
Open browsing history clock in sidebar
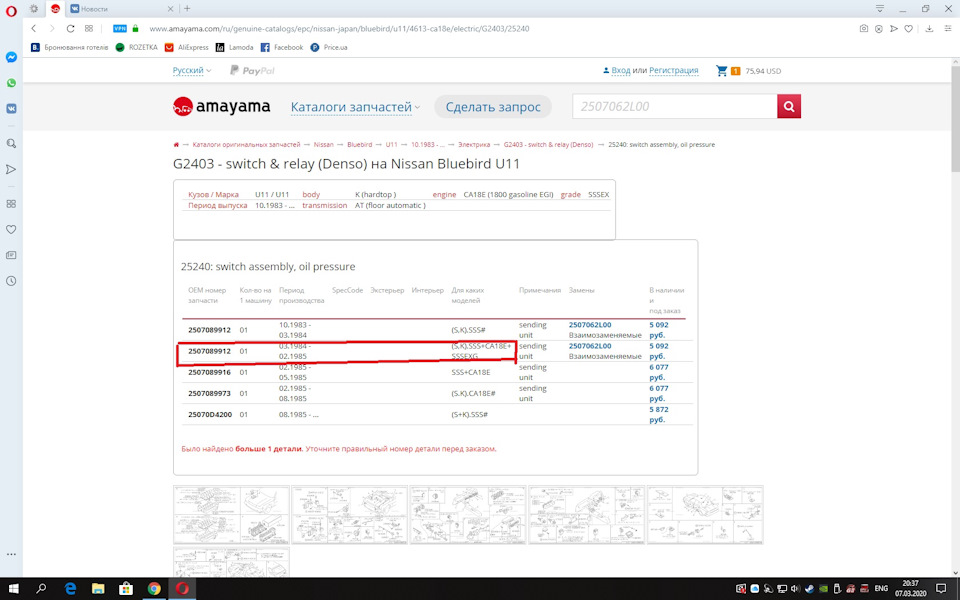pos(11,281)
